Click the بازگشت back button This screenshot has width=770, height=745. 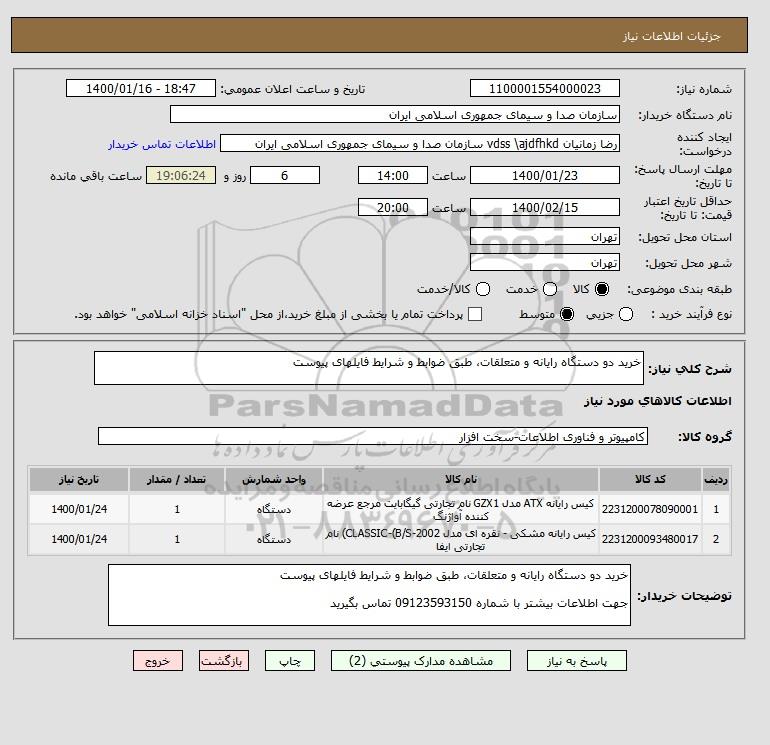pos(223,661)
